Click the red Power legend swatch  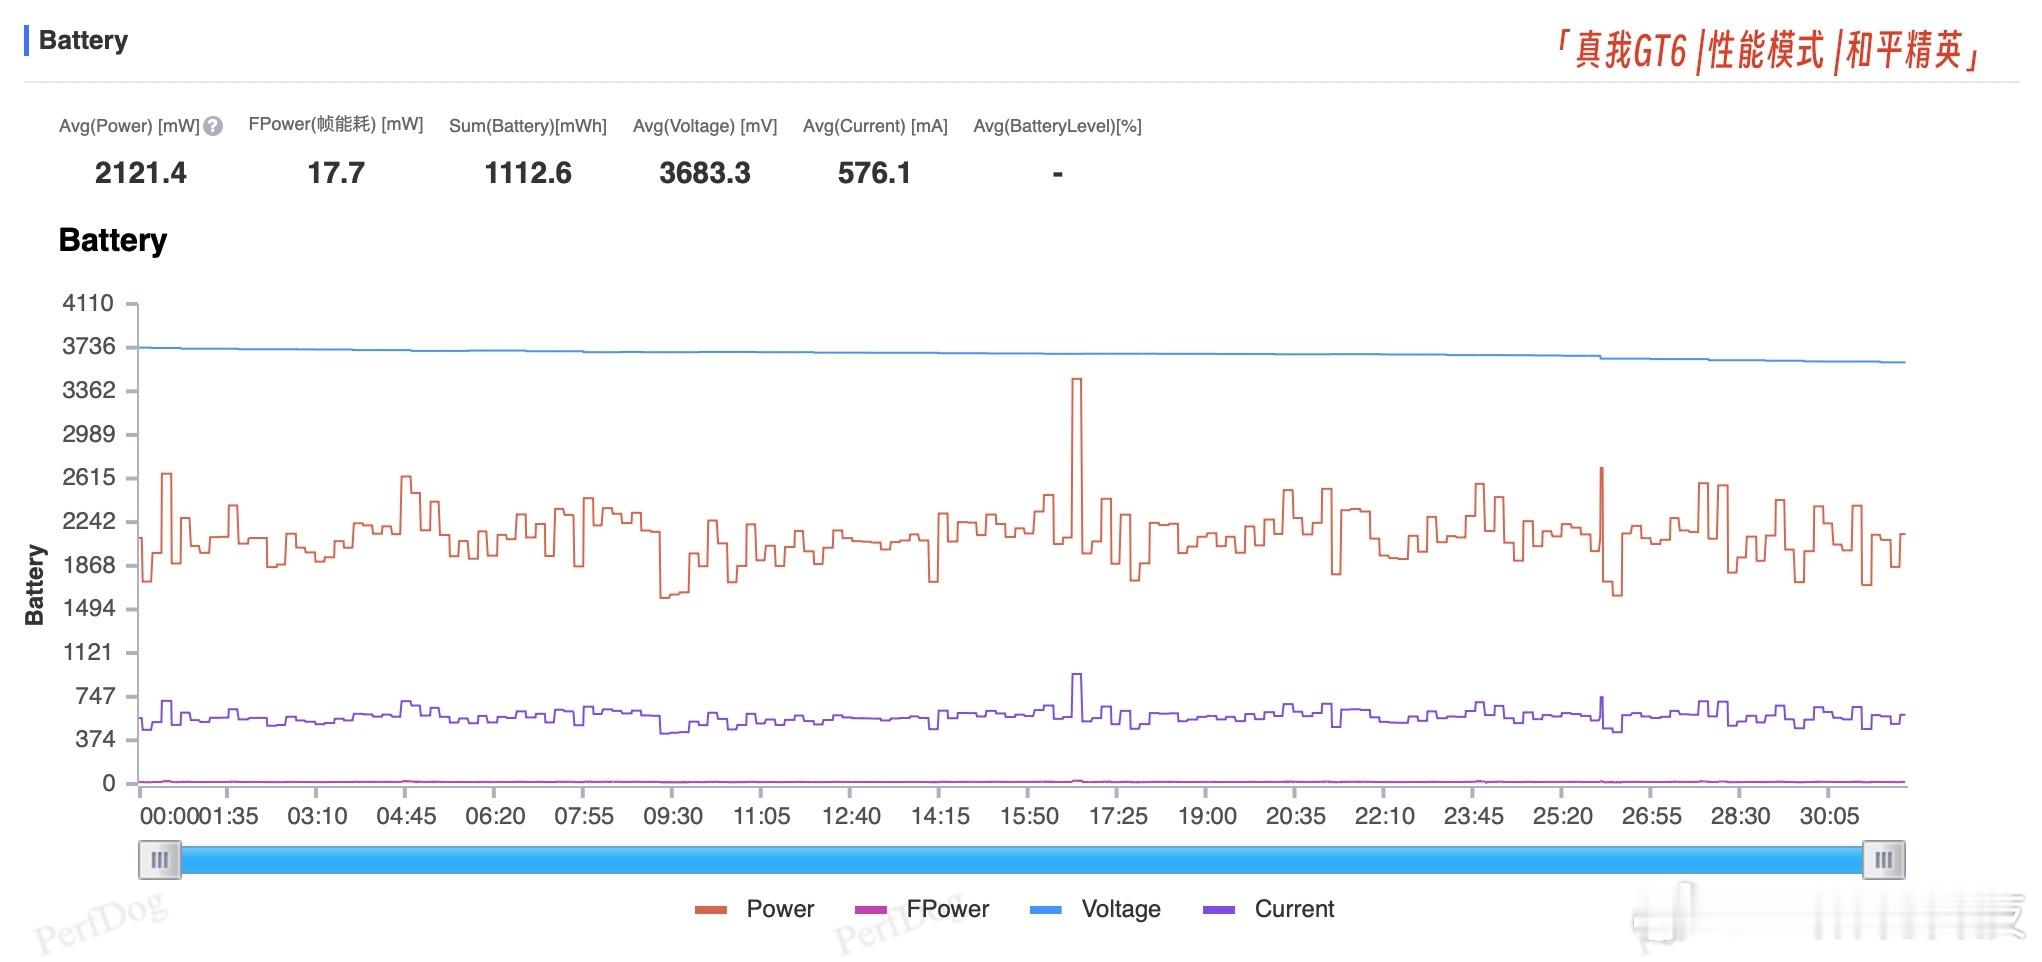point(711,910)
